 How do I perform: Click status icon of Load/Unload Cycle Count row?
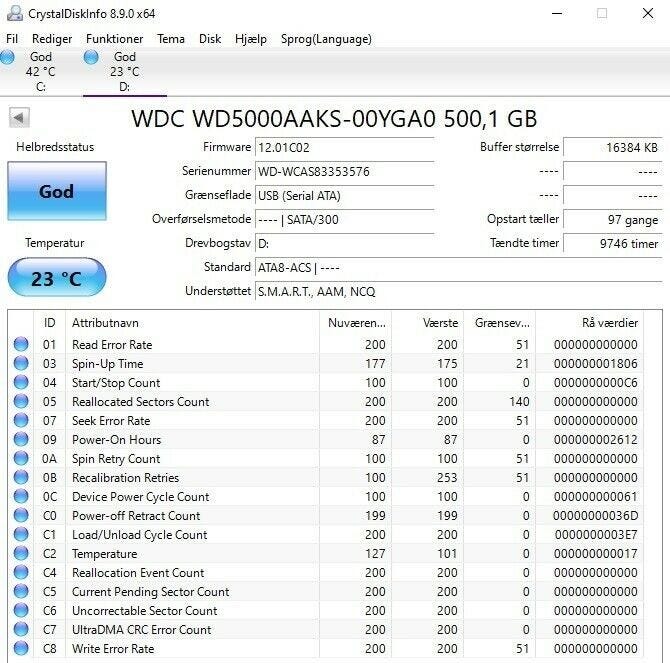pos(21,534)
